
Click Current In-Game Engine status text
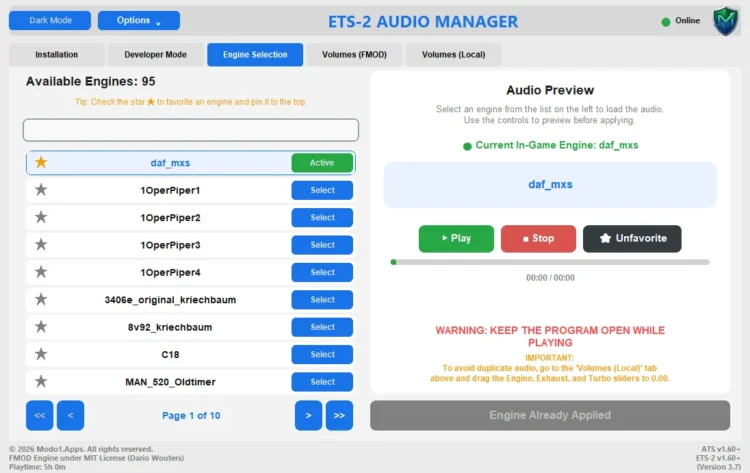[556, 145]
